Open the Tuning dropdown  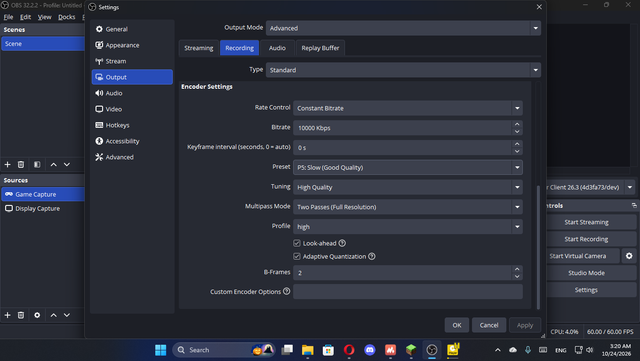pos(408,187)
